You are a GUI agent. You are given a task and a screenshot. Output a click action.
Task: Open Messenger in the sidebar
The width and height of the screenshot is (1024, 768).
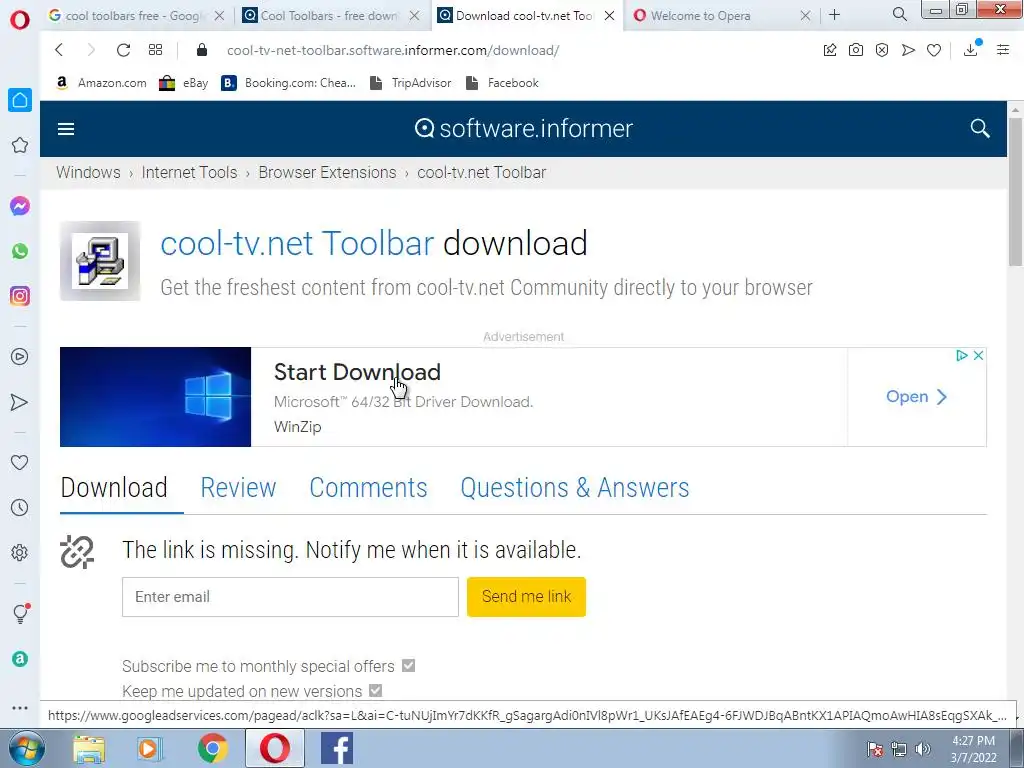point(20,206)
